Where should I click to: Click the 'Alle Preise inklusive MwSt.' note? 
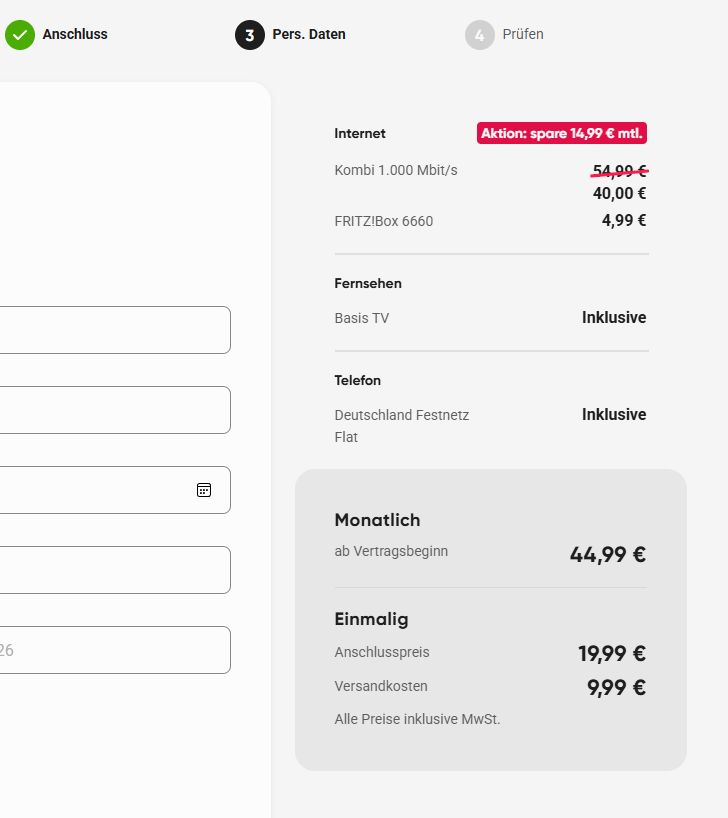point(417,719)
